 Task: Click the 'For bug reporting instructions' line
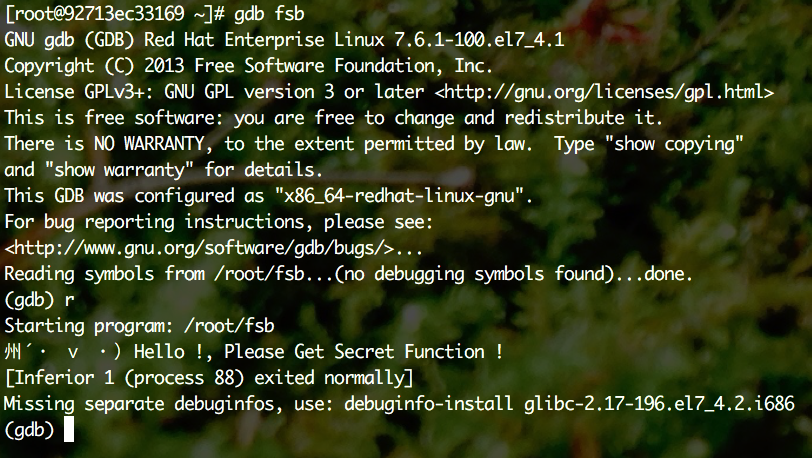(x=219, y=222)
